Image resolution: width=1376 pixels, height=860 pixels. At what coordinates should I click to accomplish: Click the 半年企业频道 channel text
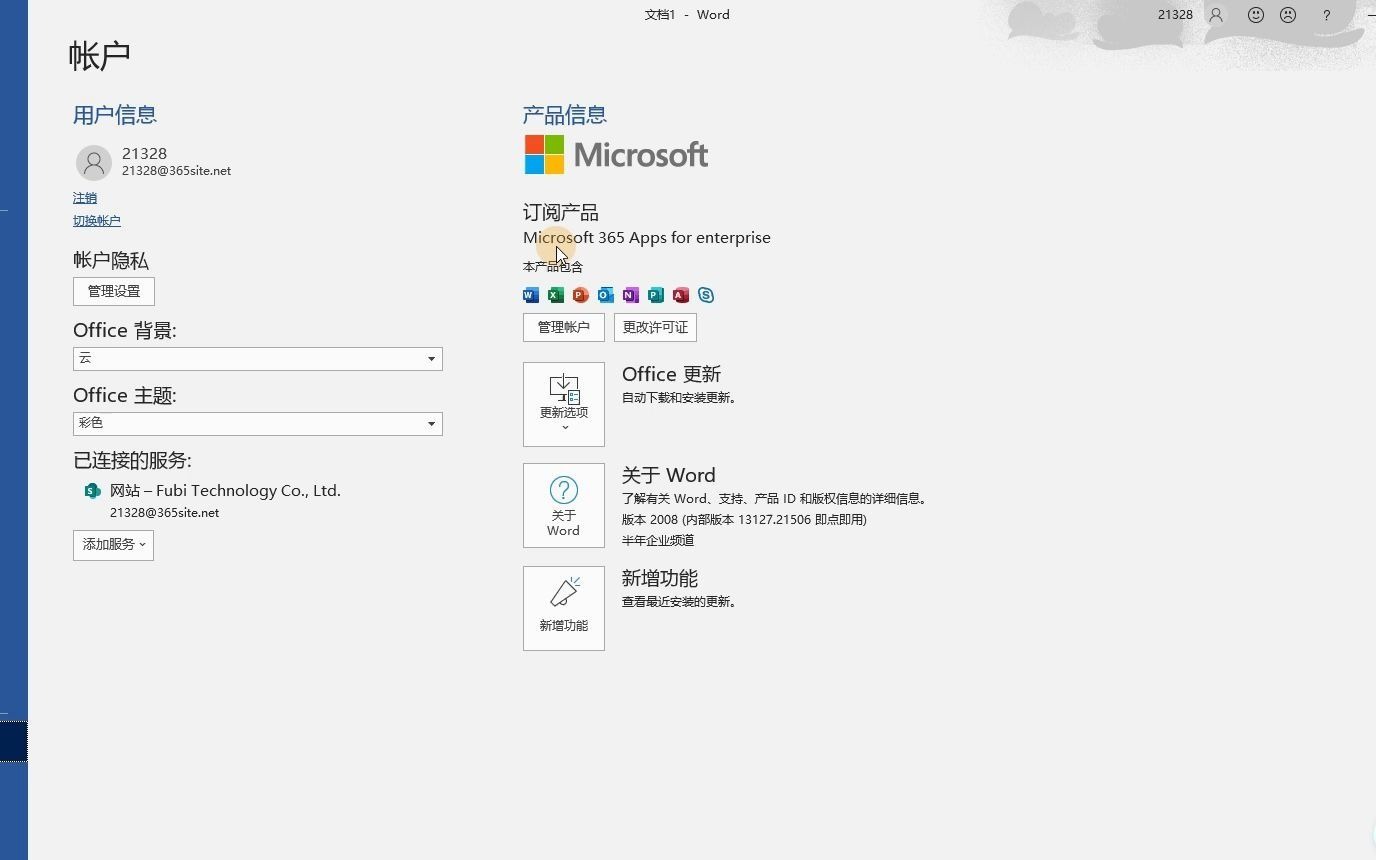[x=658, y=541]
